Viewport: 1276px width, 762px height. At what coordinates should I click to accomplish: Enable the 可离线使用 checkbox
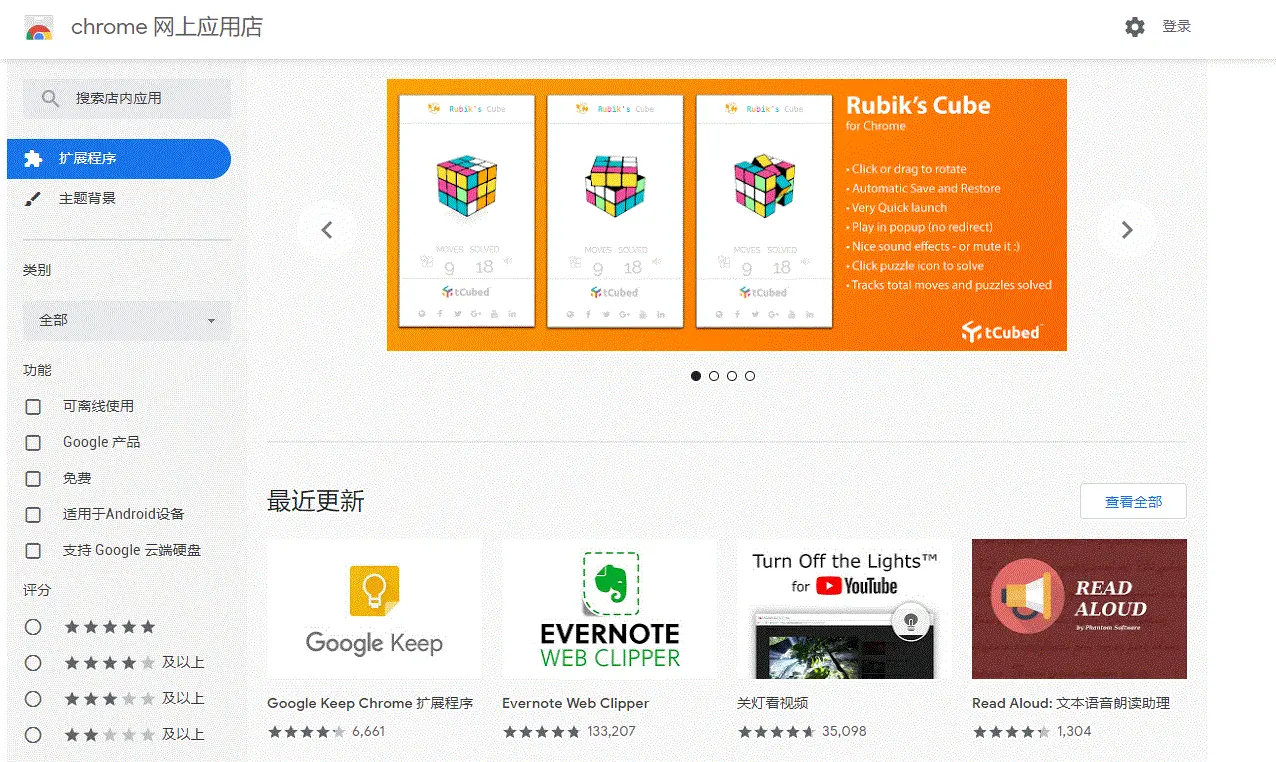33,407
